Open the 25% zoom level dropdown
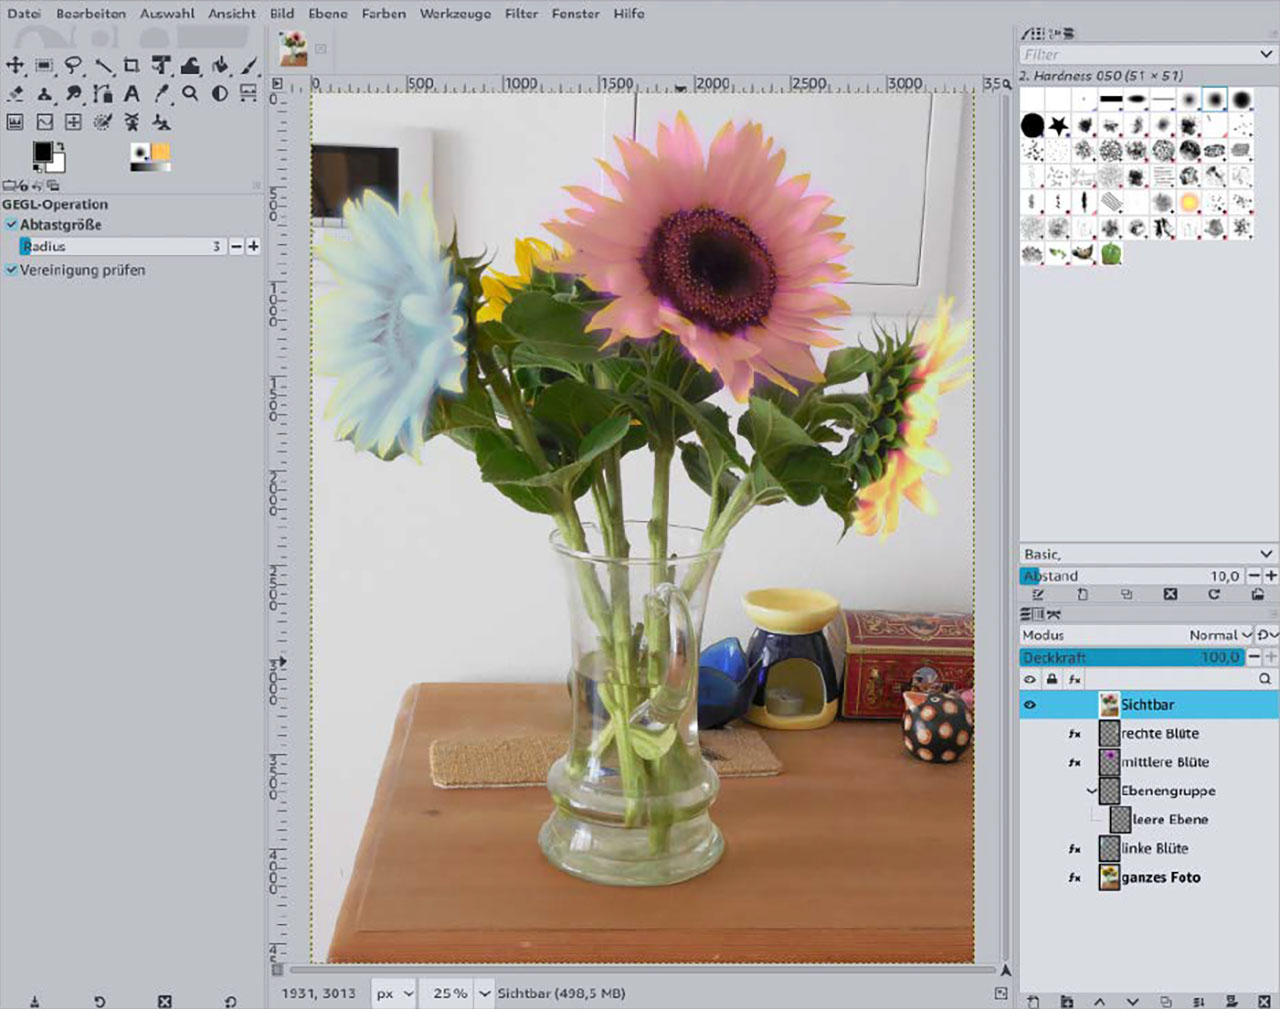 coord(484,993)
